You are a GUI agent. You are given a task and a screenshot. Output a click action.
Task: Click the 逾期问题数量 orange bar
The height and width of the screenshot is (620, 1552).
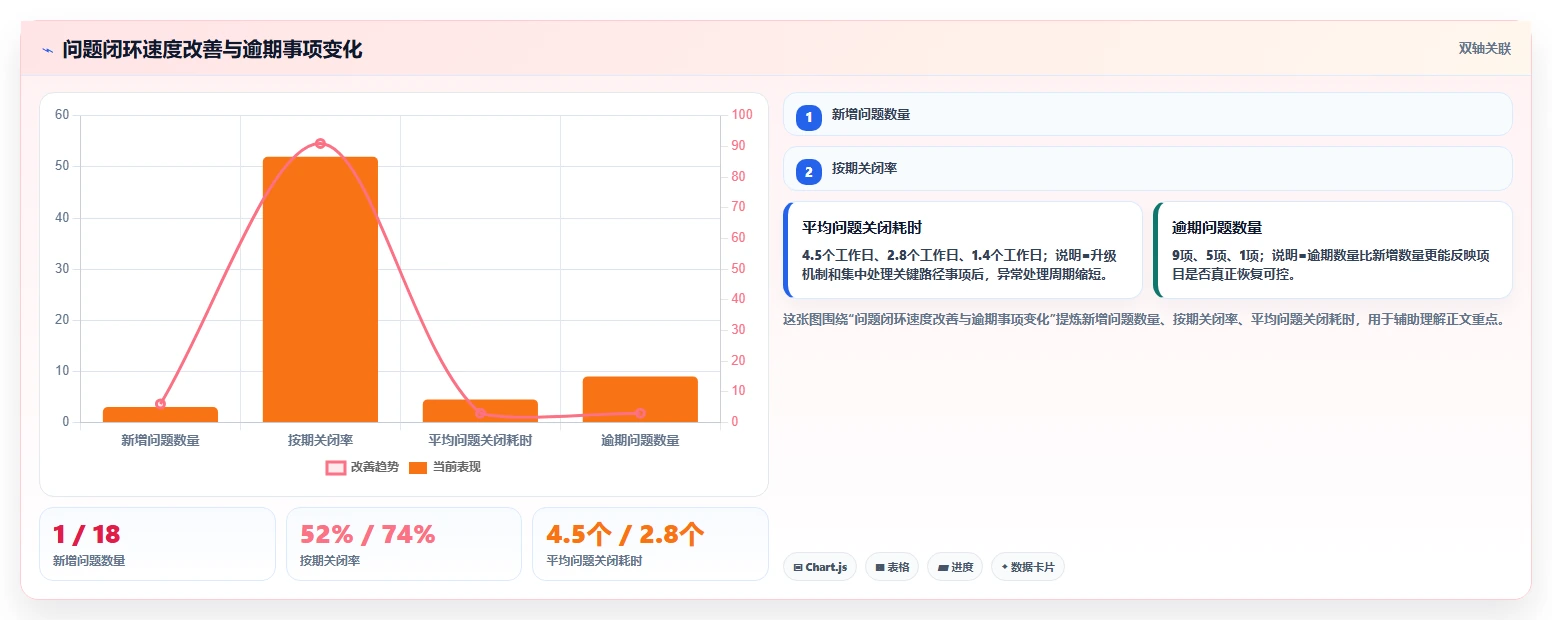point(640,399)
